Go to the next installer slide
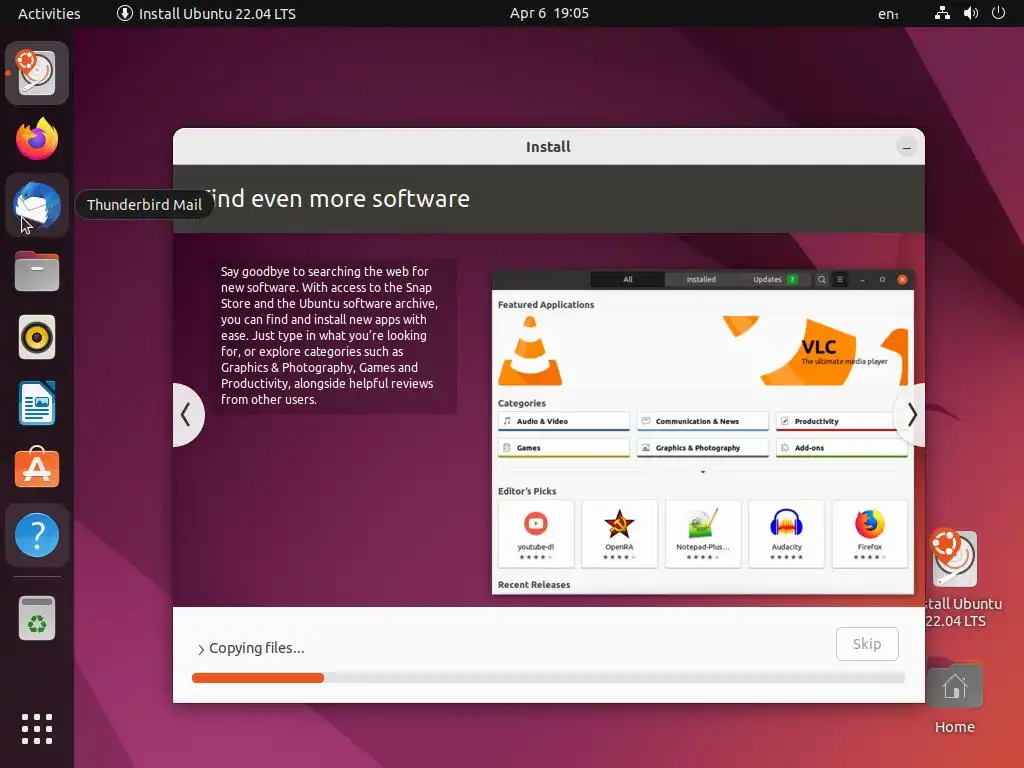Viewport: 1024px width, 768px height. click(x=911, y=415)
